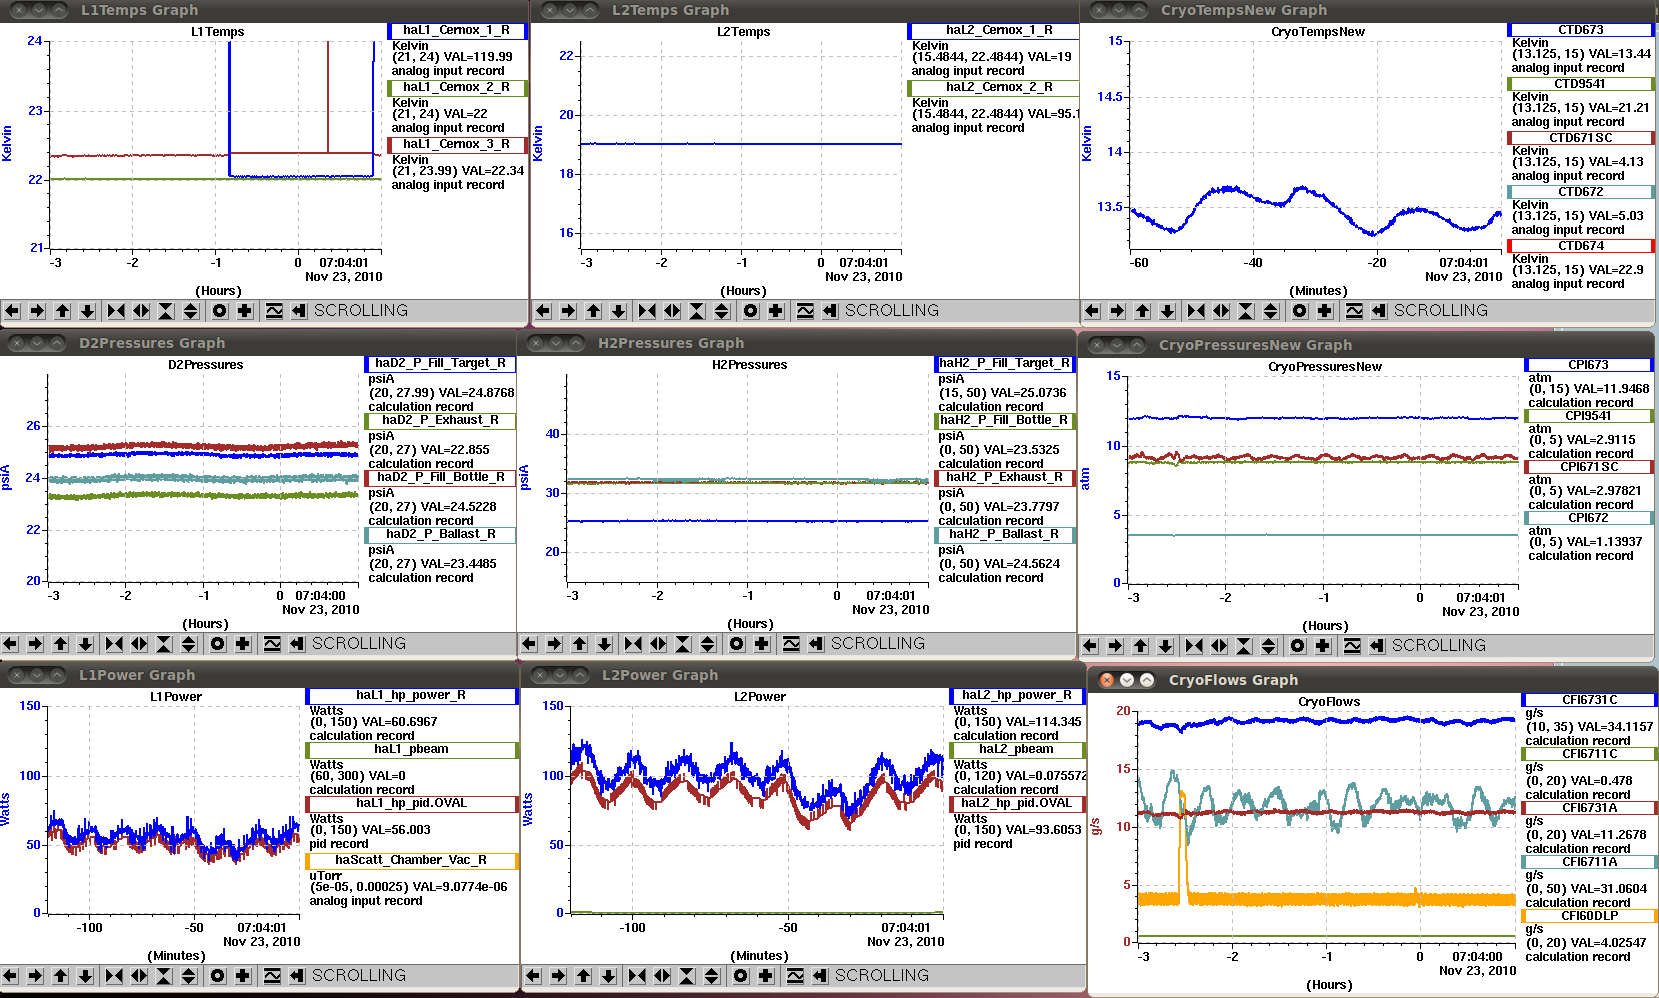The image size is (1659, 998).
Task: Click the jump-to-end arrow icon in L1Temps toolbar
Action: pos(299,311)
